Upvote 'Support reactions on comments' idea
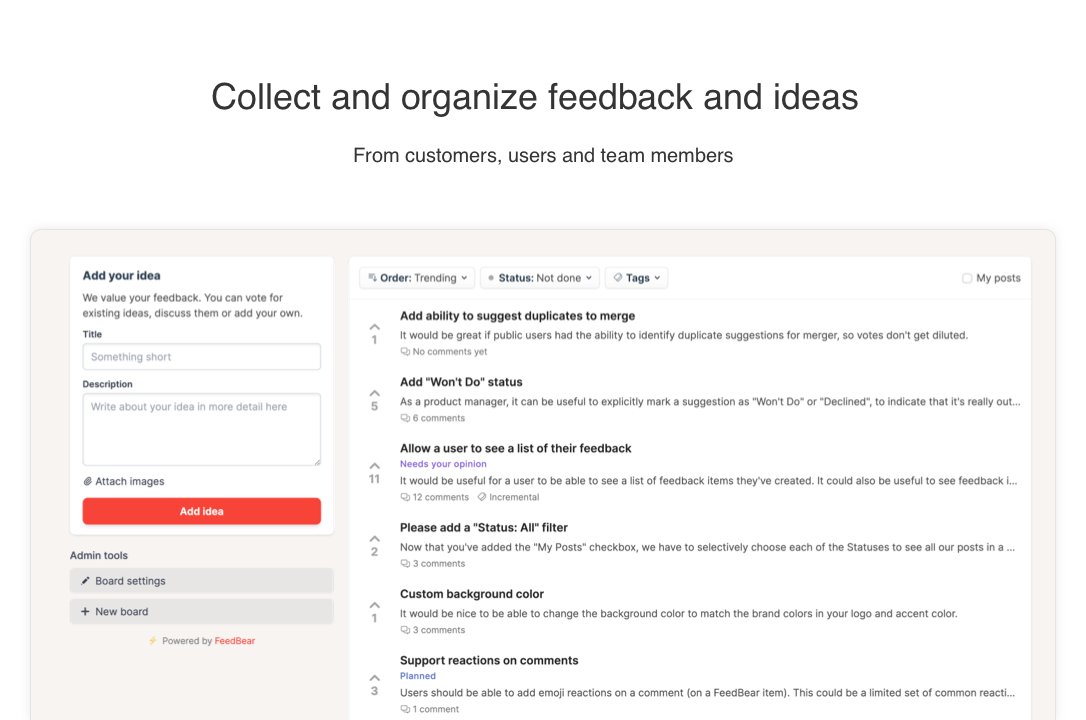Image resolution: width=1086 pixels, height=720 pixels. (374, 677)
